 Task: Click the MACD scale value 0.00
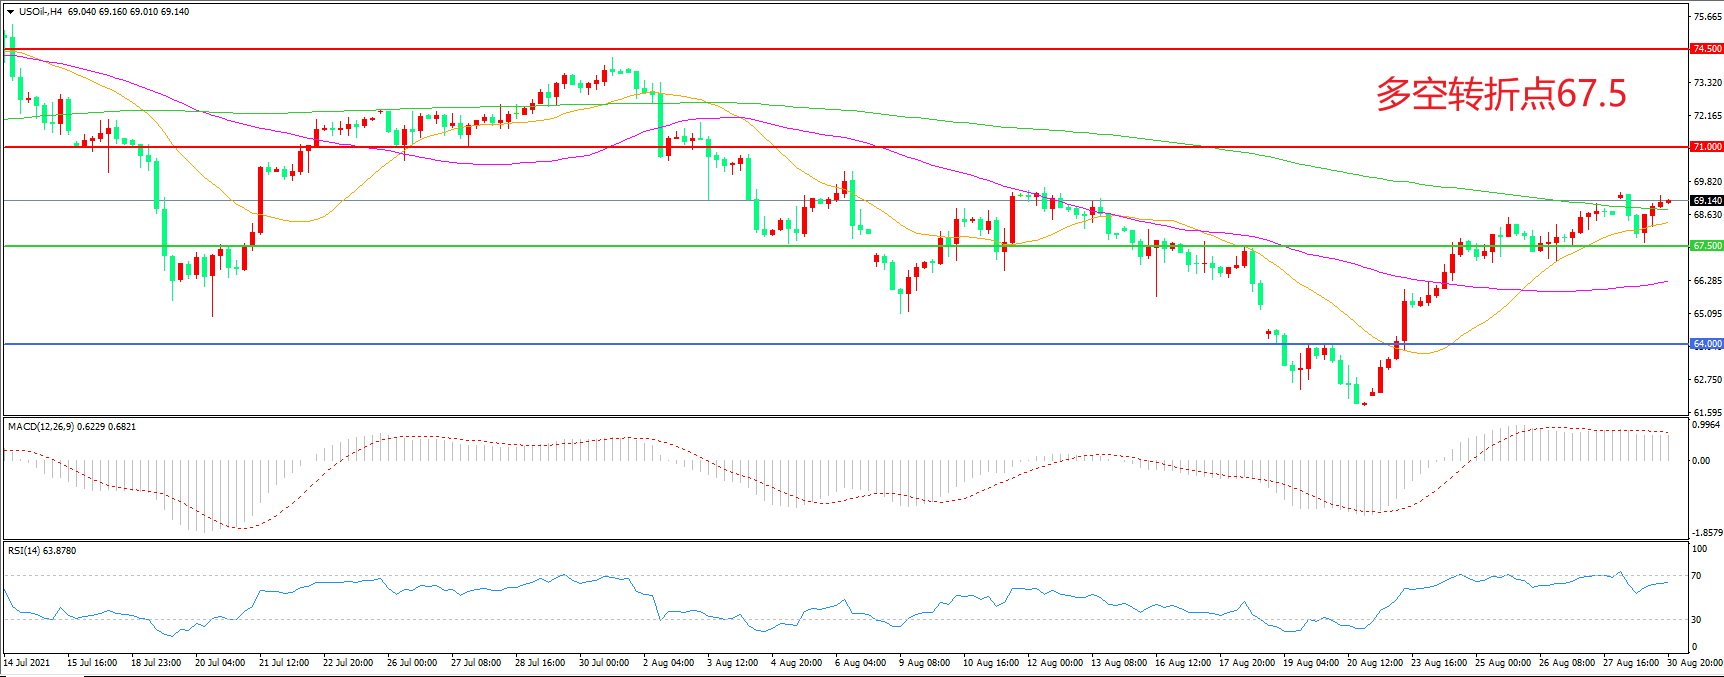pyautogui.click(x=1700, y=461)
